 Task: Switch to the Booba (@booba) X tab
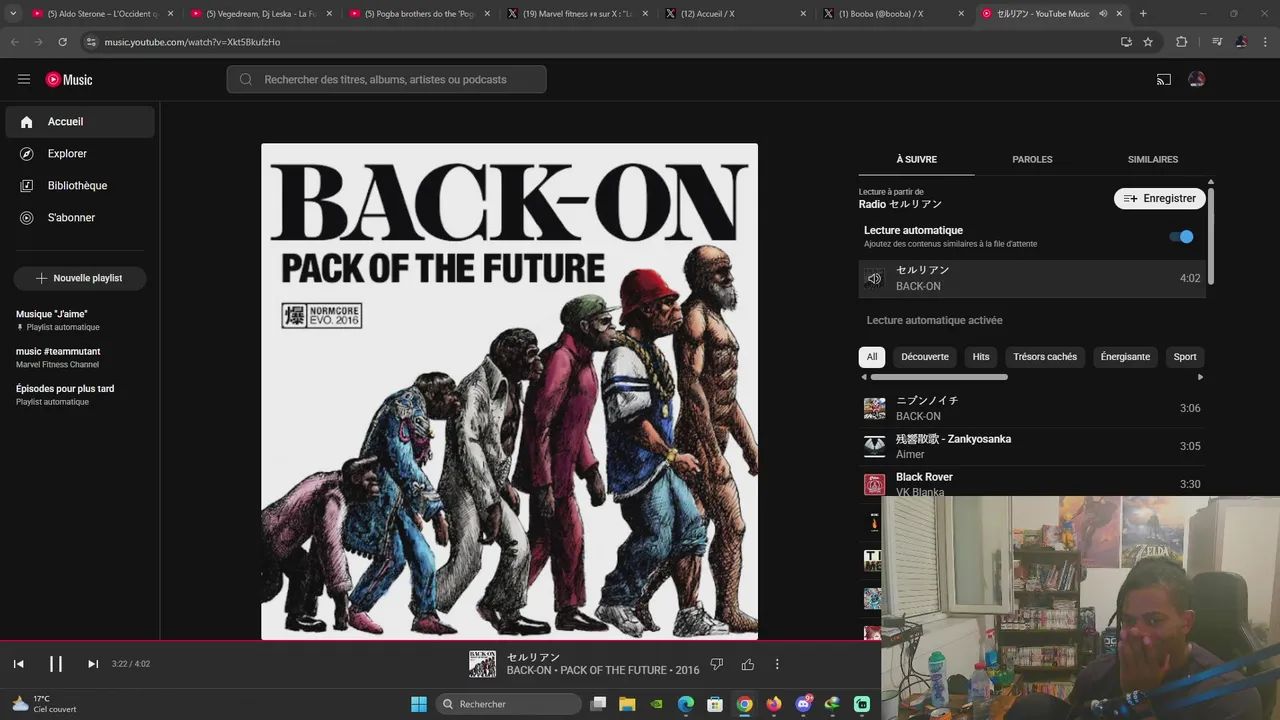point(894,14)
